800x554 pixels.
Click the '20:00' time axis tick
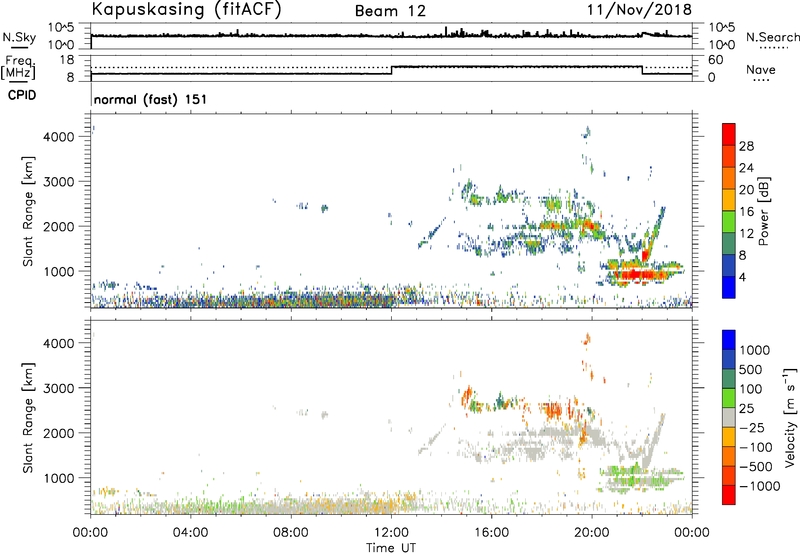[x=591, y=533]
